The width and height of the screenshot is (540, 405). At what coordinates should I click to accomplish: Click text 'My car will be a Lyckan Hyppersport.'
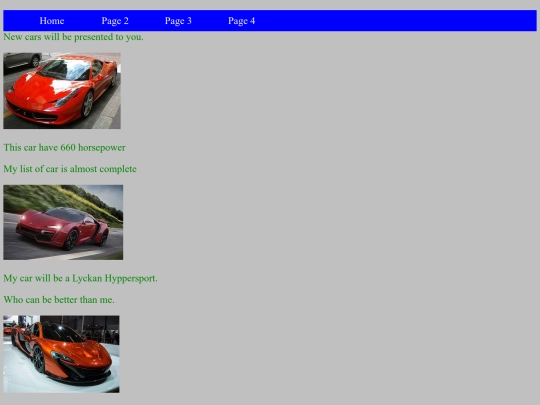[80, 278]
